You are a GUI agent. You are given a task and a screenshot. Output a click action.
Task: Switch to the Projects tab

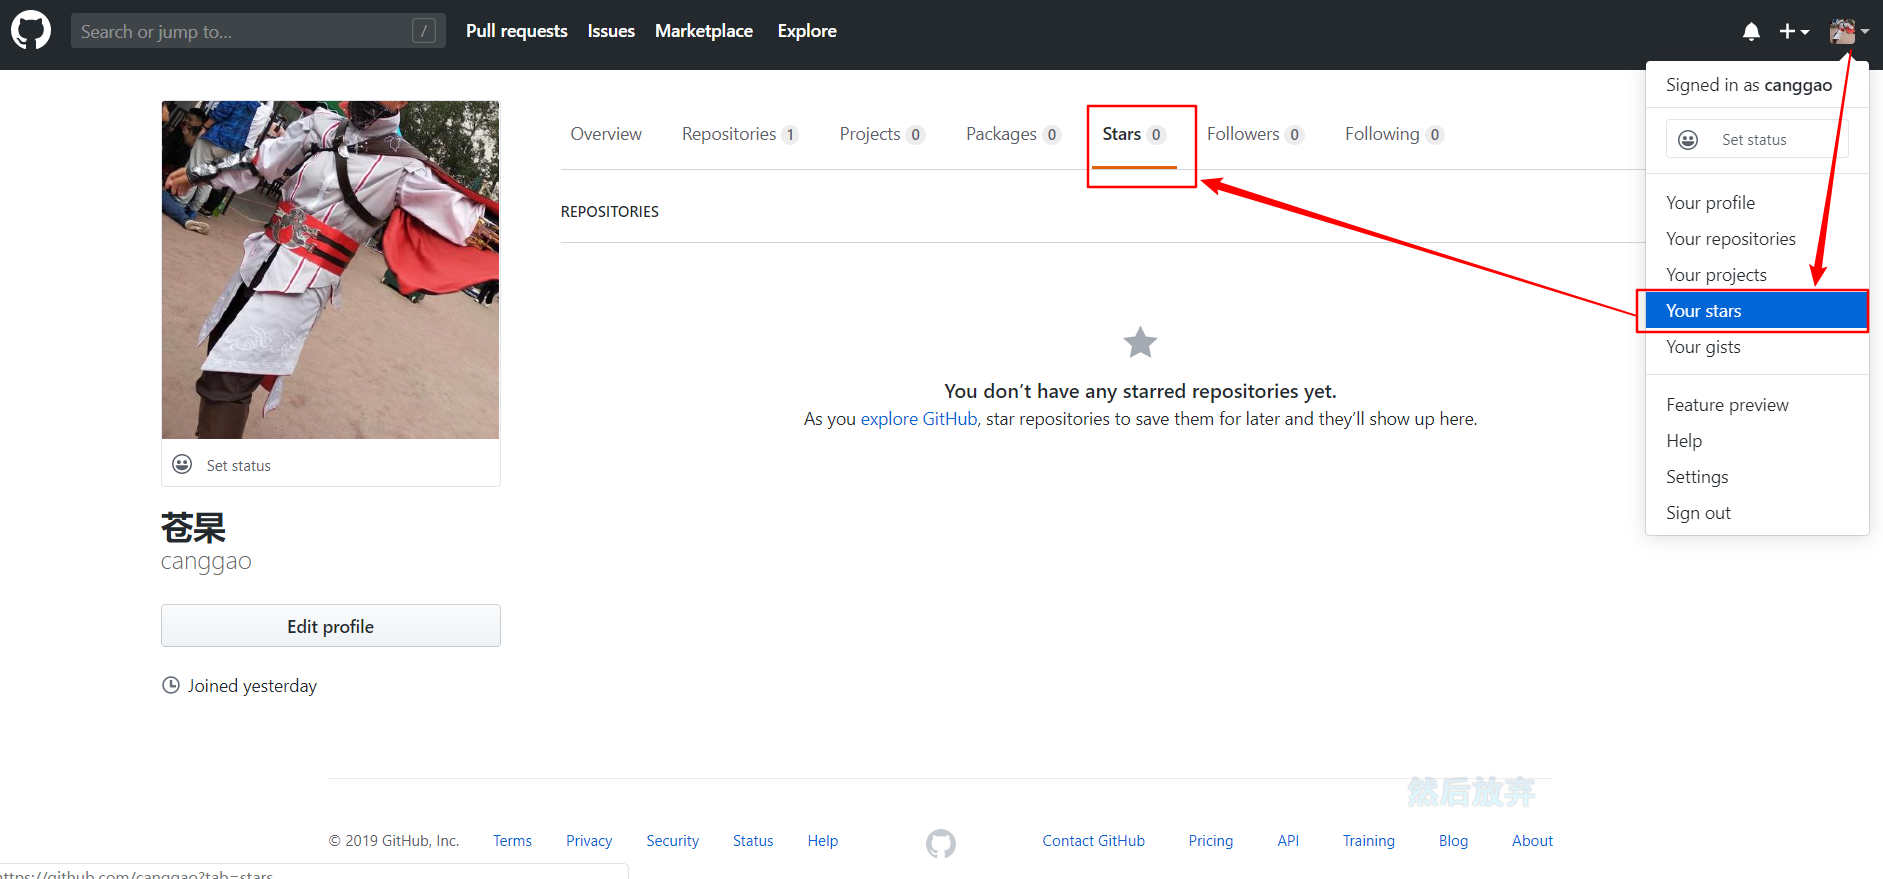coord(882,134)
